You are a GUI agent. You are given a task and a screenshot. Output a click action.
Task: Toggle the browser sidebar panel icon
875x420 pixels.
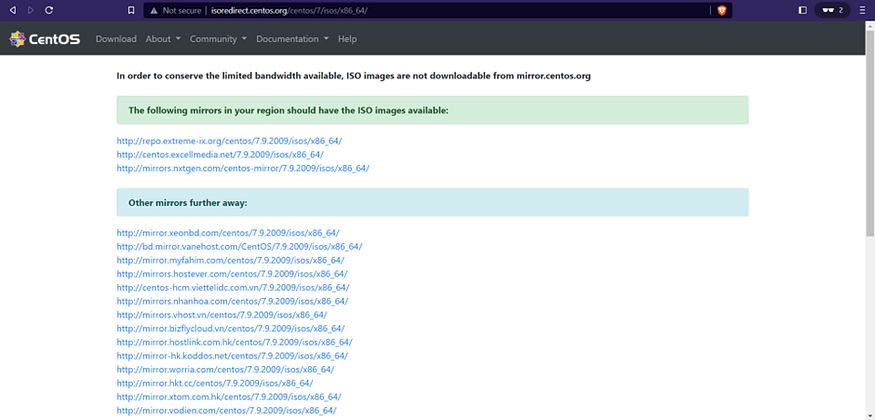tap(803, 10)
